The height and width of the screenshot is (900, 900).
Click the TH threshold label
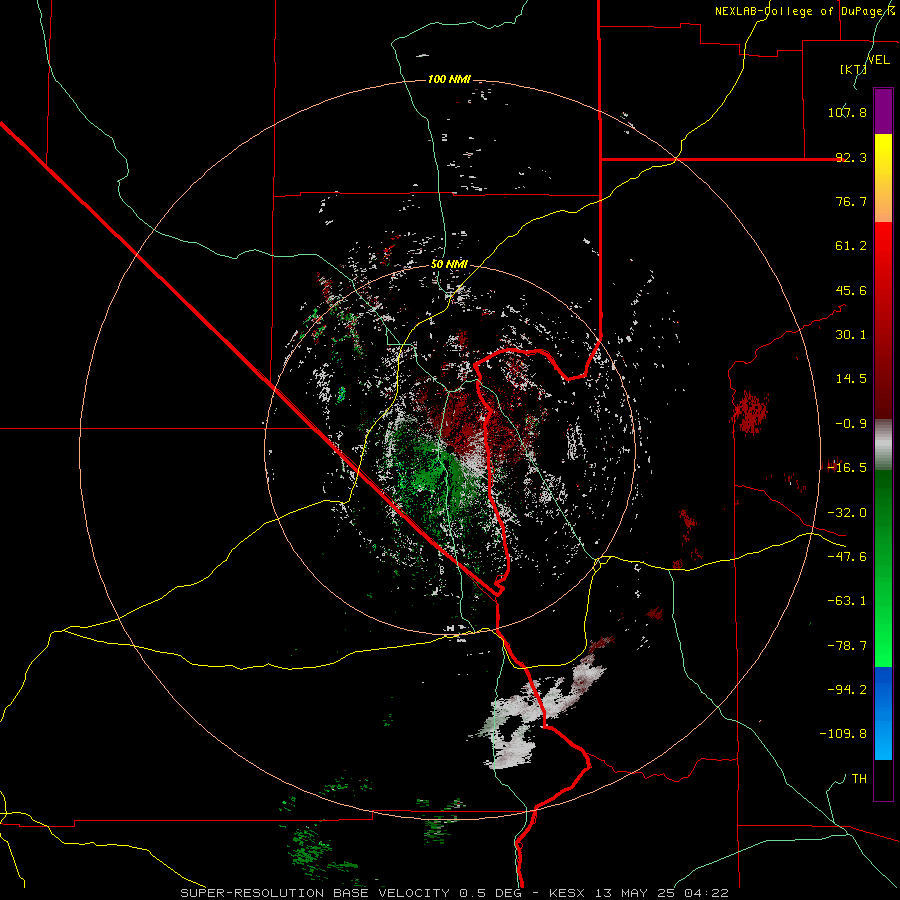click(859, 779)
